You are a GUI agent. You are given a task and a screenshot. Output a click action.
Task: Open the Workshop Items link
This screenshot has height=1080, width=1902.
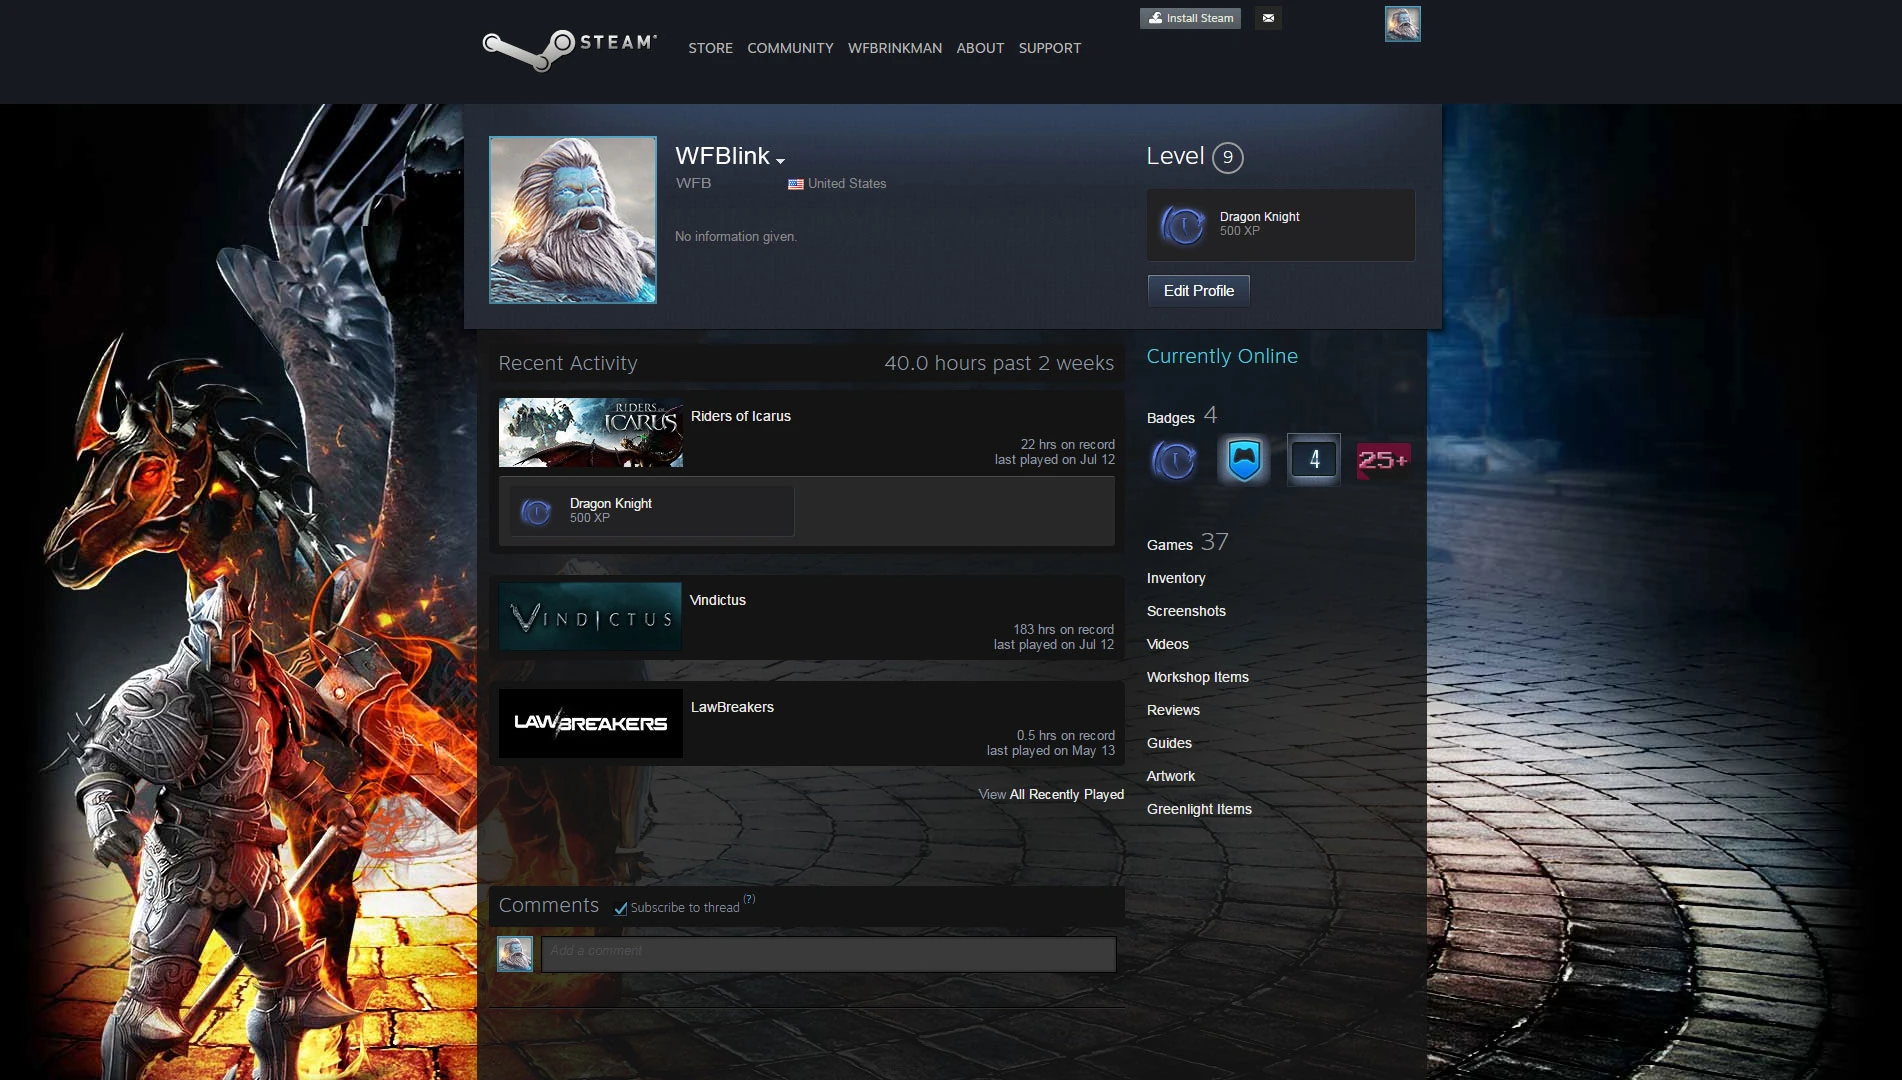[1198, 677]
